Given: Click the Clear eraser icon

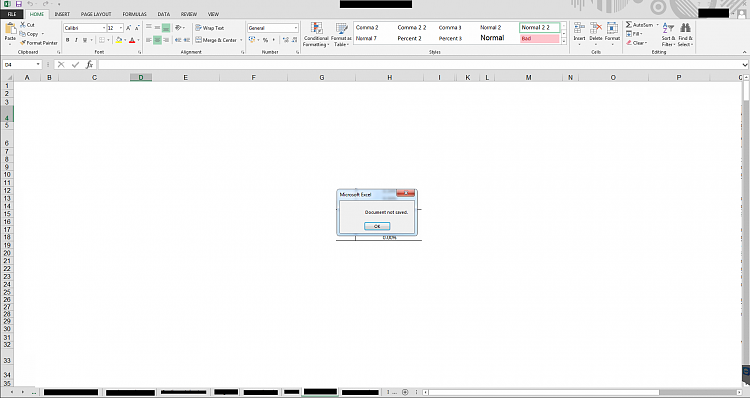Looking at the screenshot, I should click(x=629, y=43).
